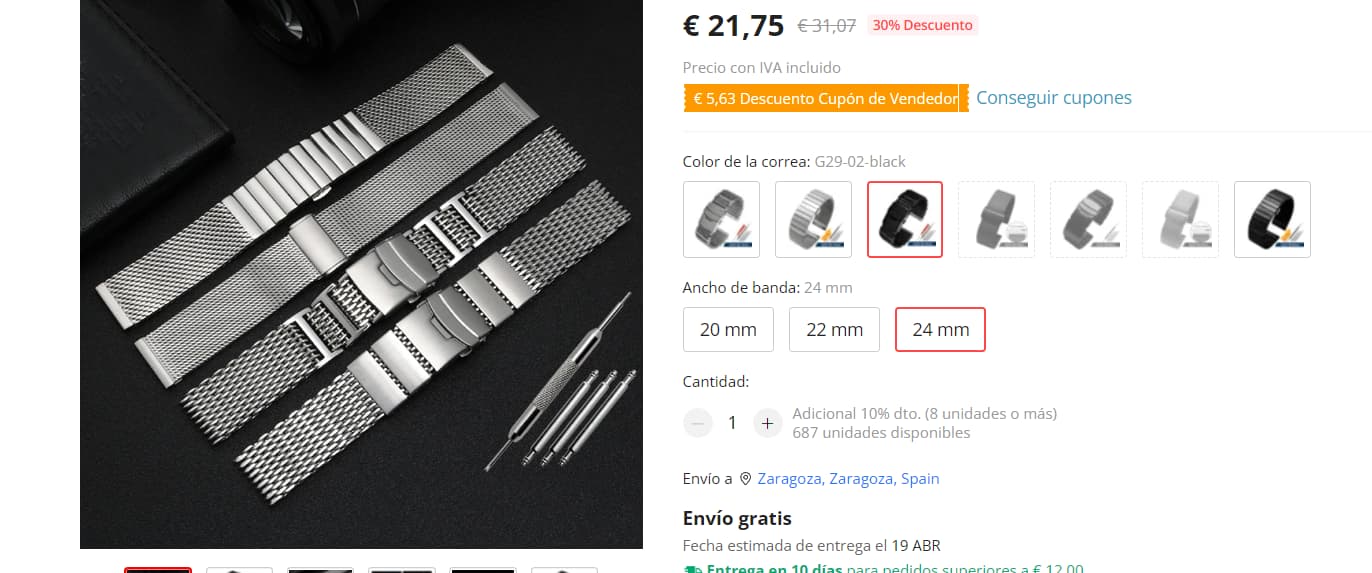Screen dimensions: 1372x573
Task: Open the main watch straps product image
Action: tap(361, 274)
